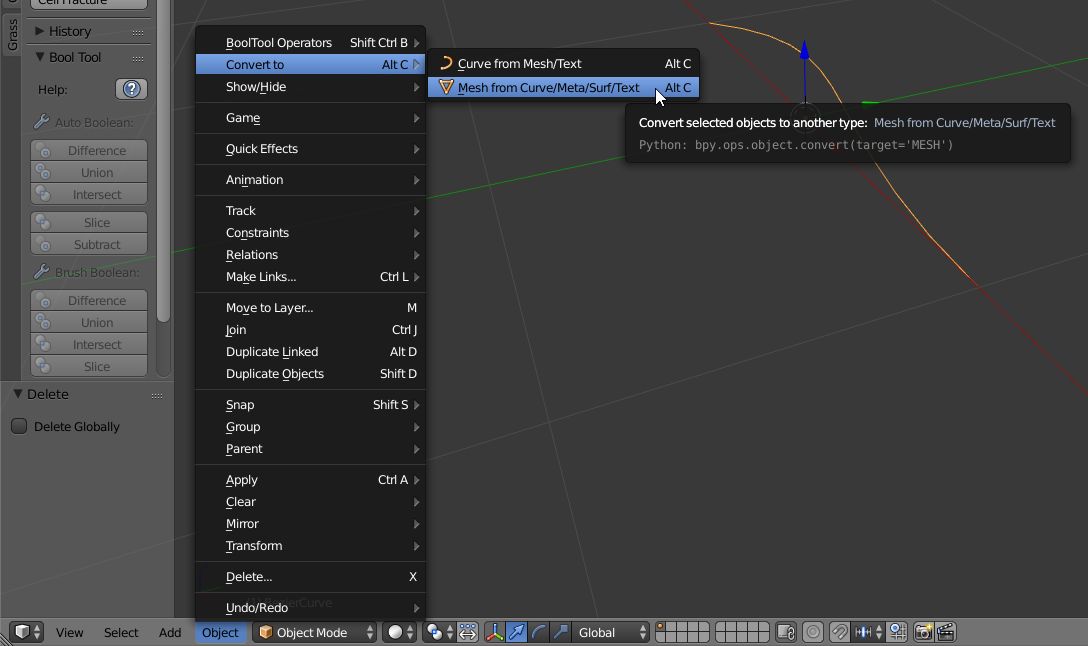The height and width of the screenshot is (646, 1088).
Task: Enable the rotate manipulator arc
Action: [x=538, y=632]
